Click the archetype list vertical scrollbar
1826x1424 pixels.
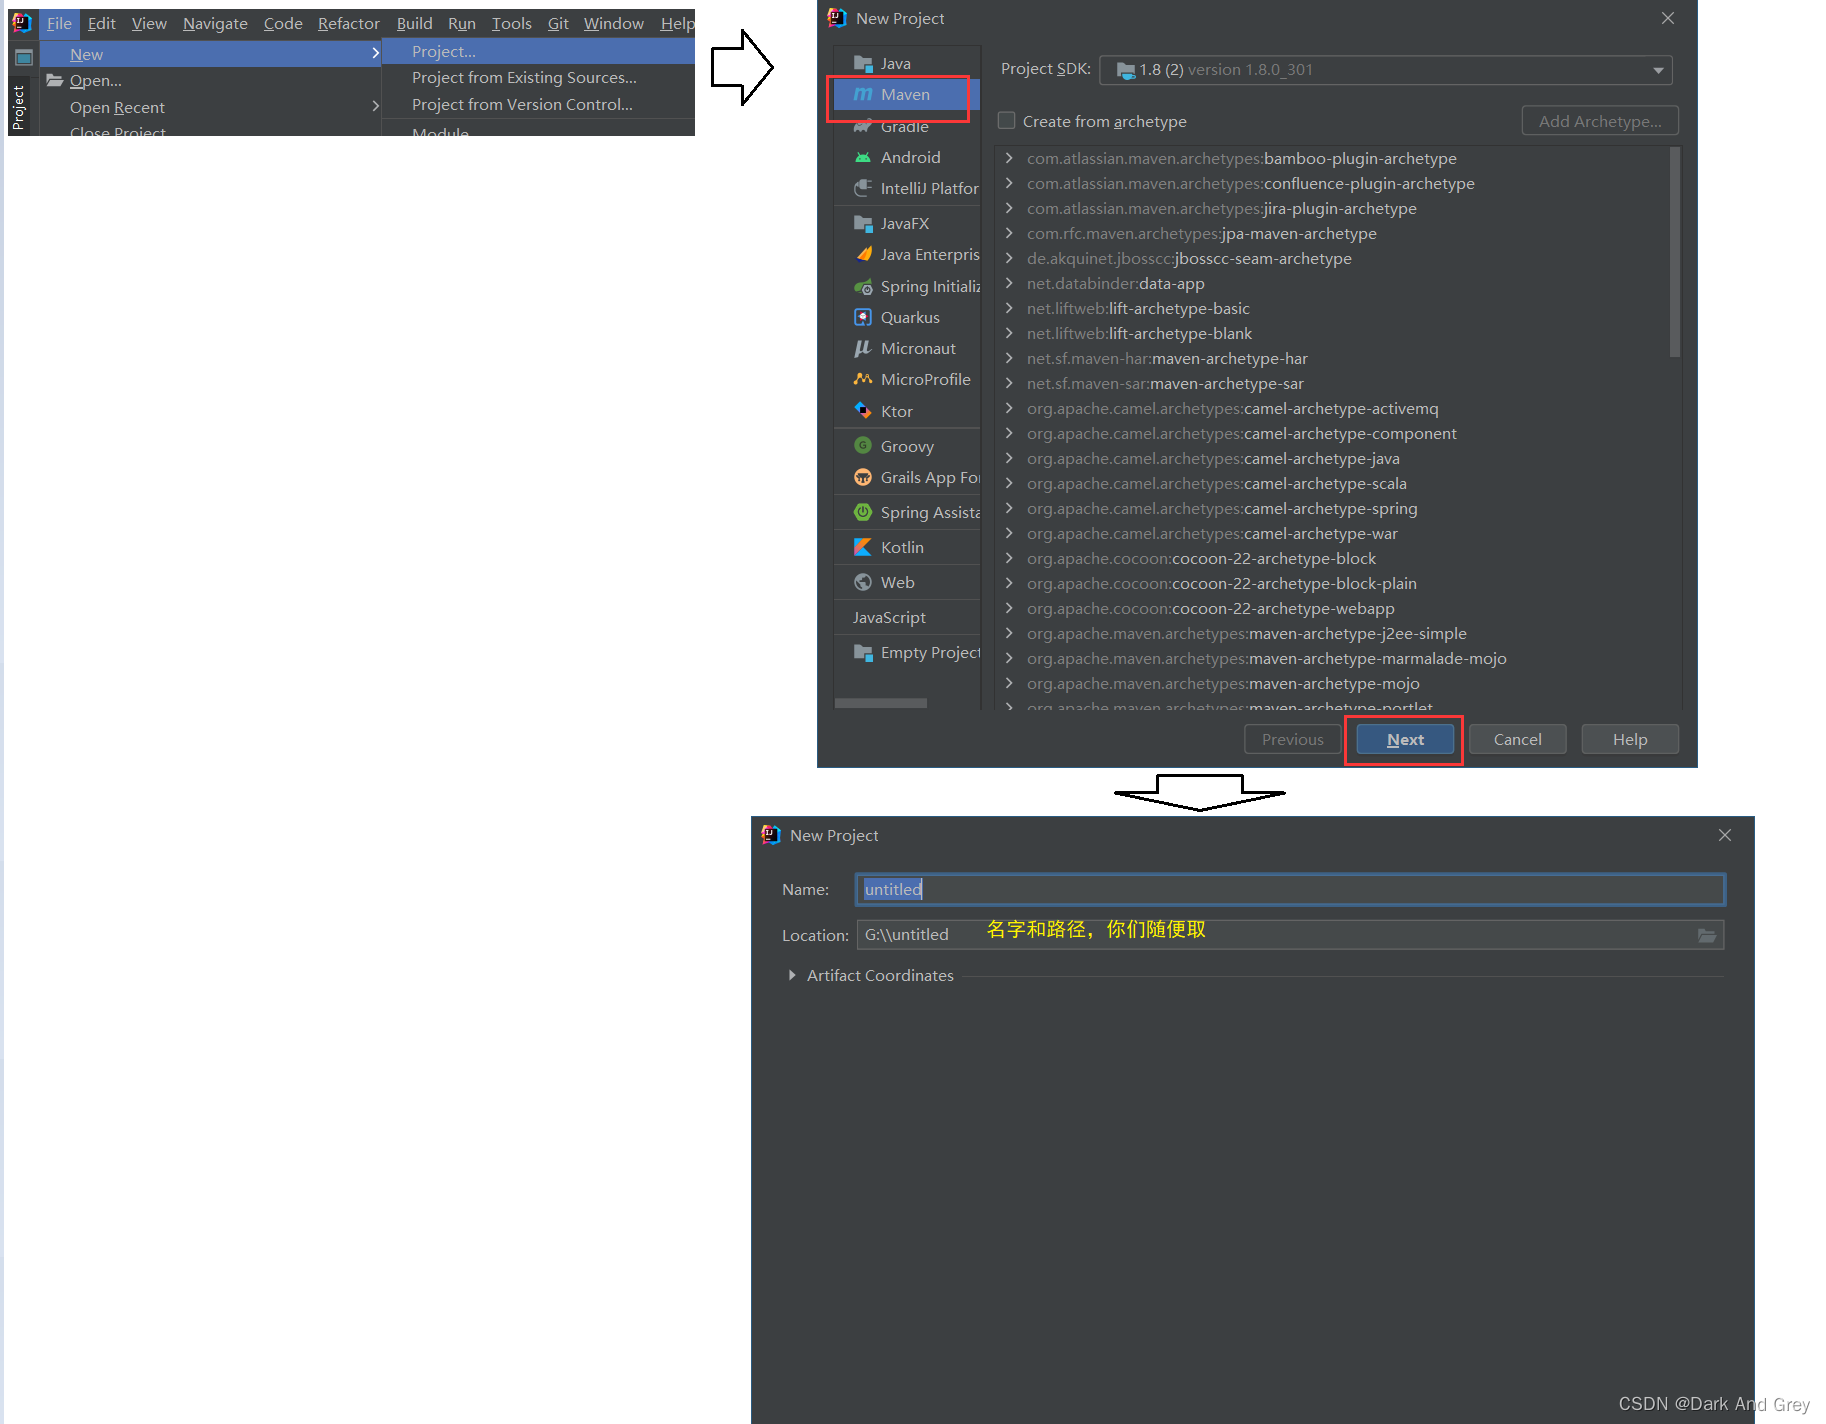[1675, 252]
